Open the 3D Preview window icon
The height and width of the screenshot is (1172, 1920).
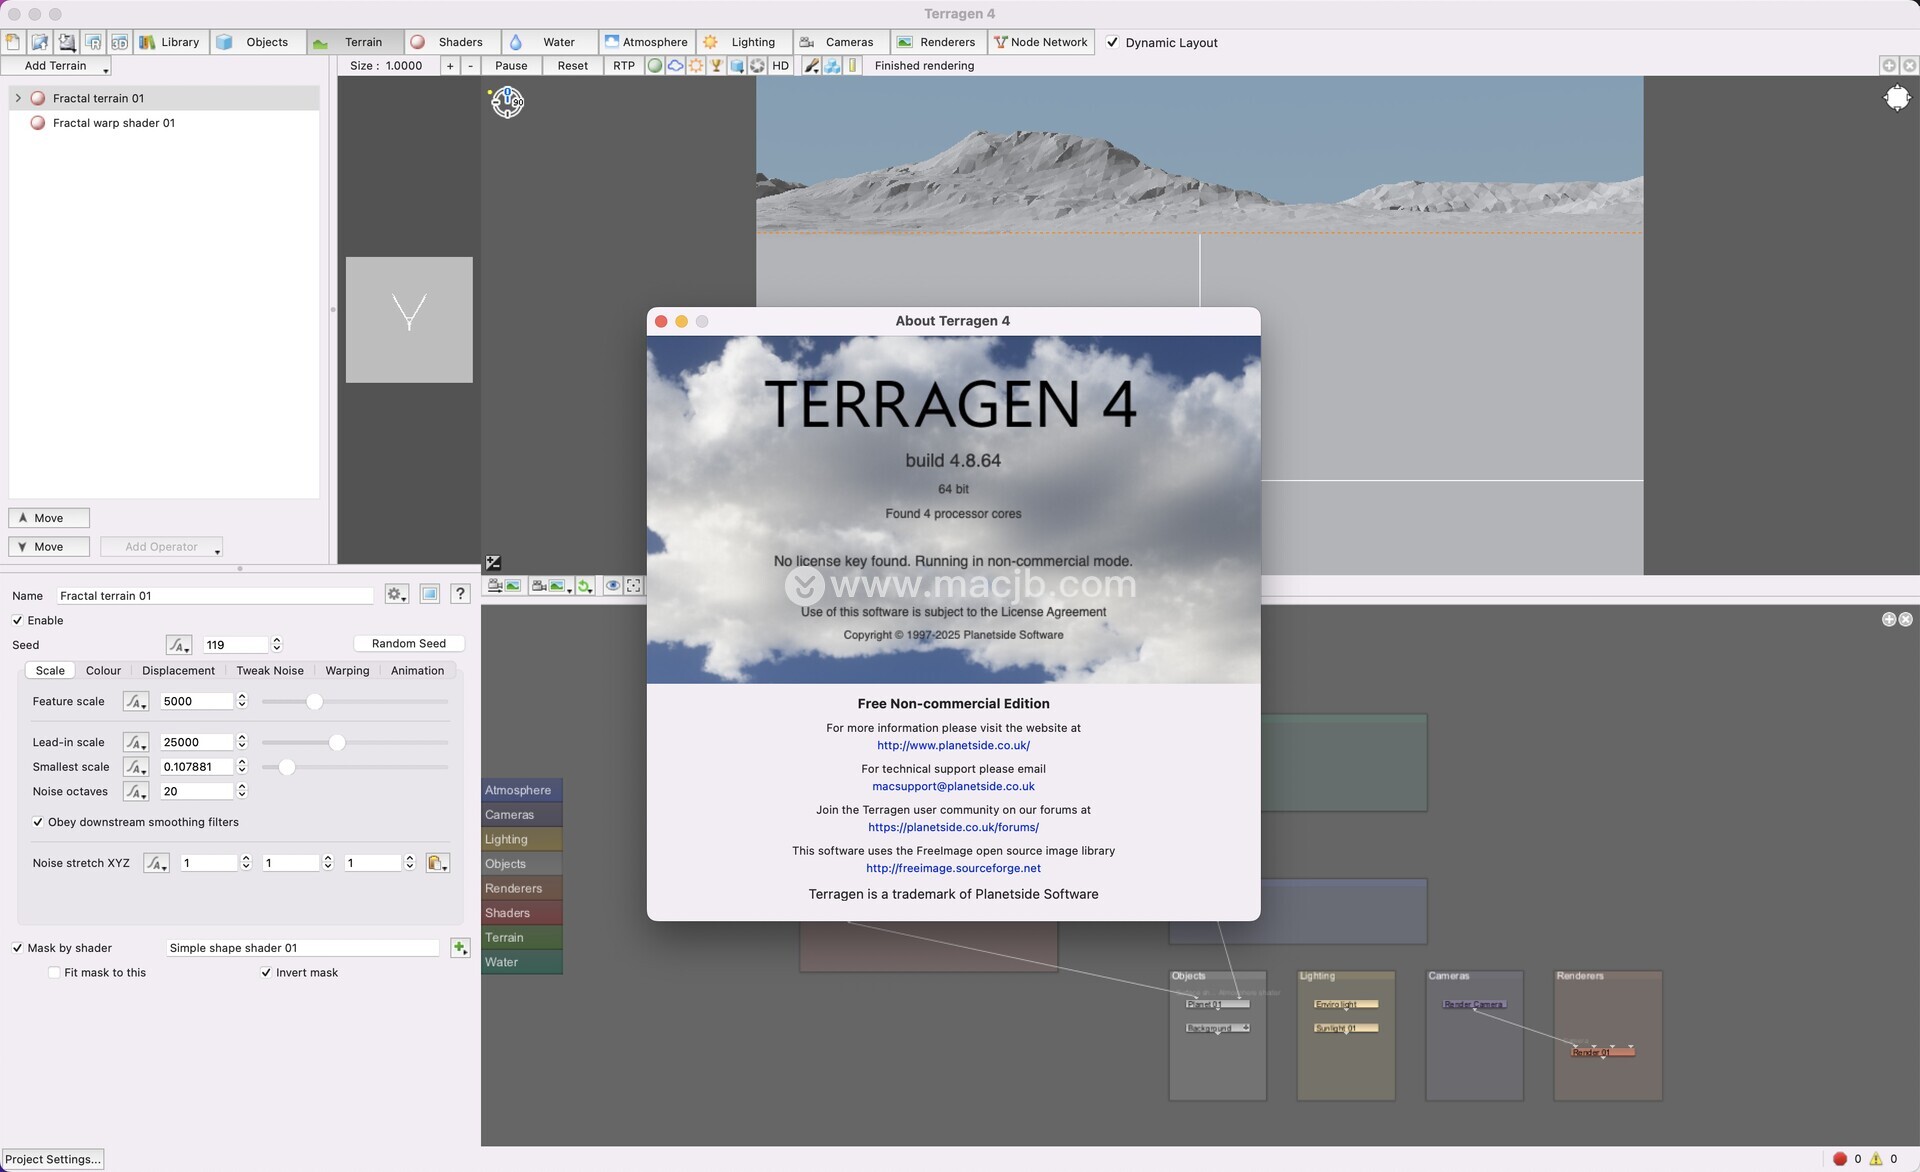coord(119,42)
